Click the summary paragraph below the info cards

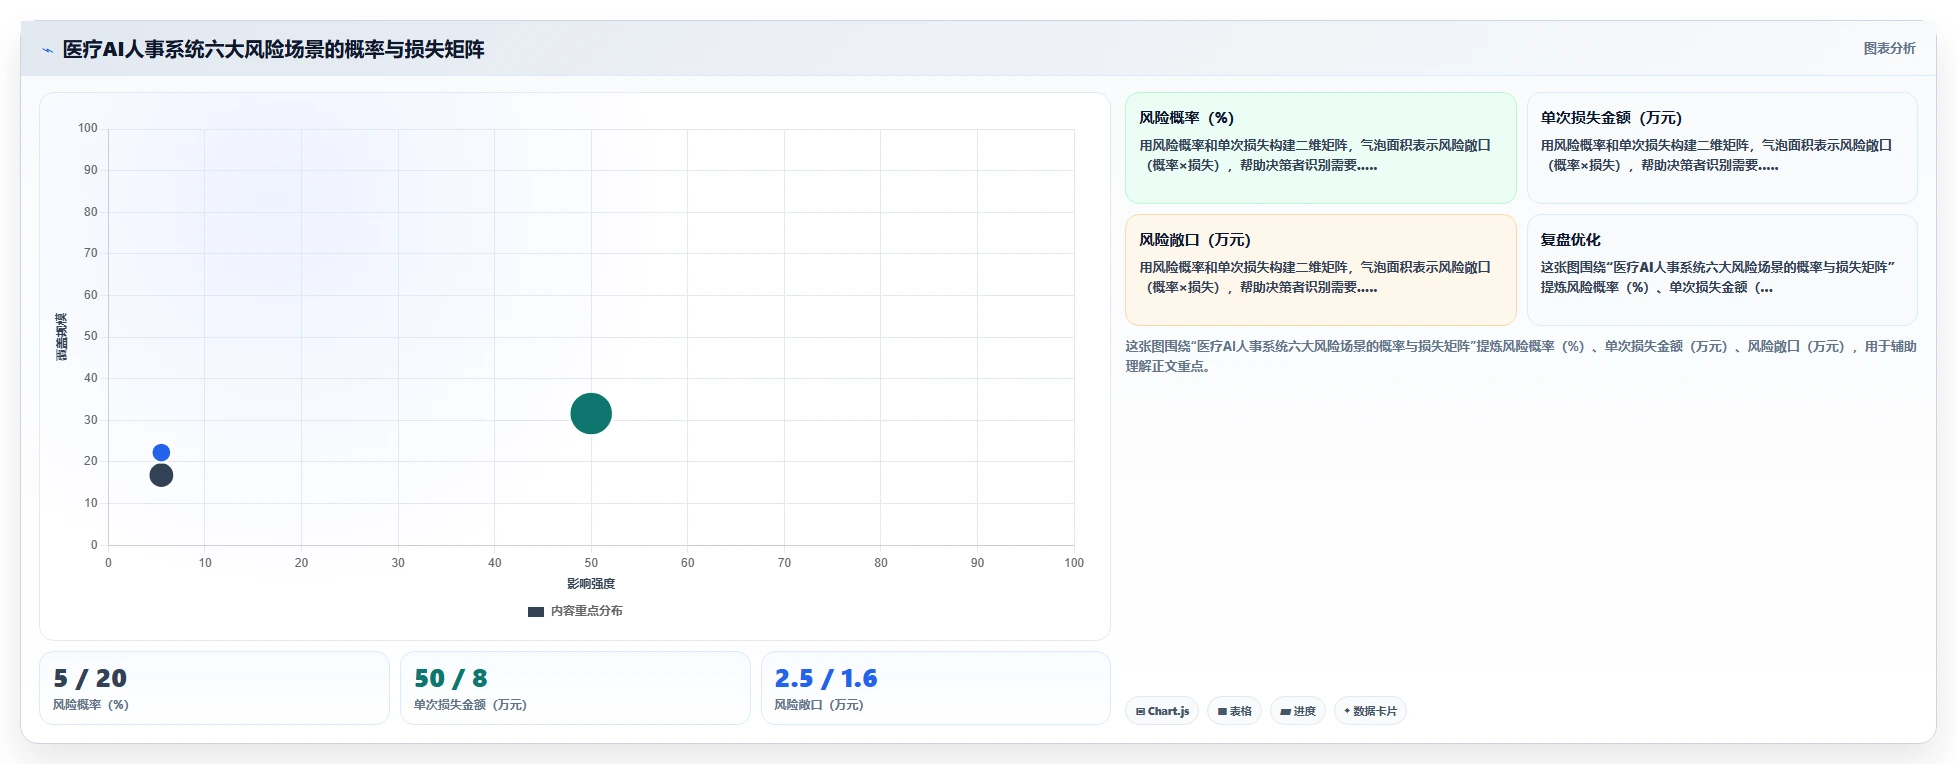click(1521, 356)
